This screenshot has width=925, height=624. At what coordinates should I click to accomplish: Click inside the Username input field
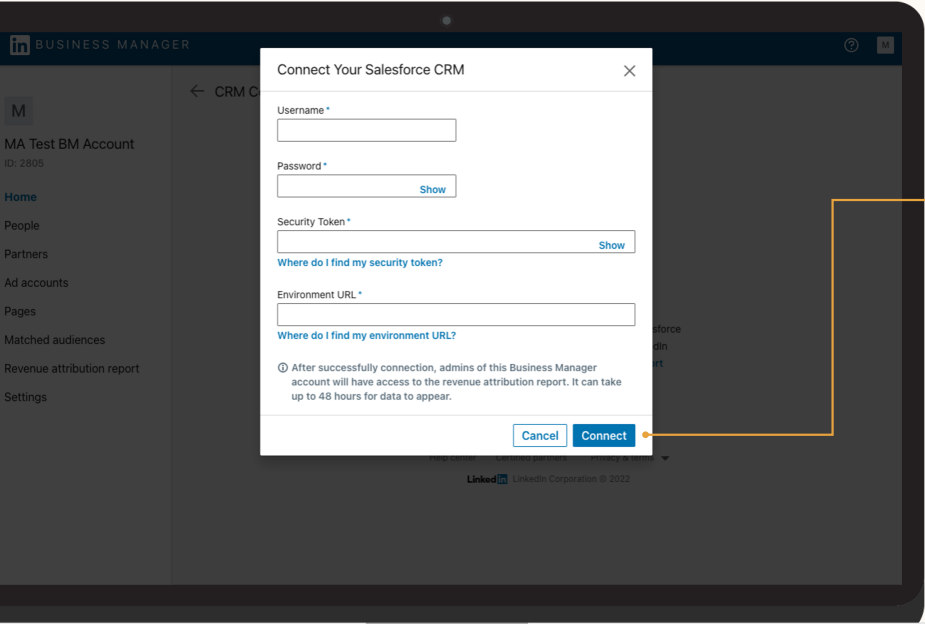(x=366, y=130)
